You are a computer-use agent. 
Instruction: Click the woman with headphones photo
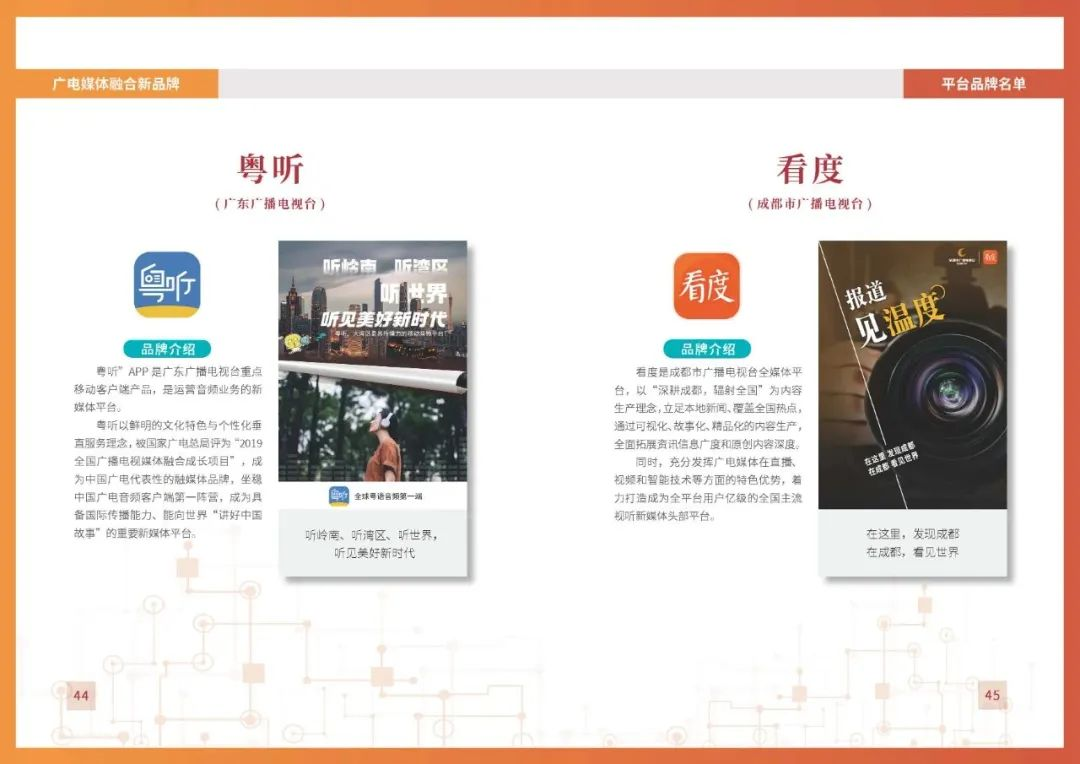tap(373, 431)
